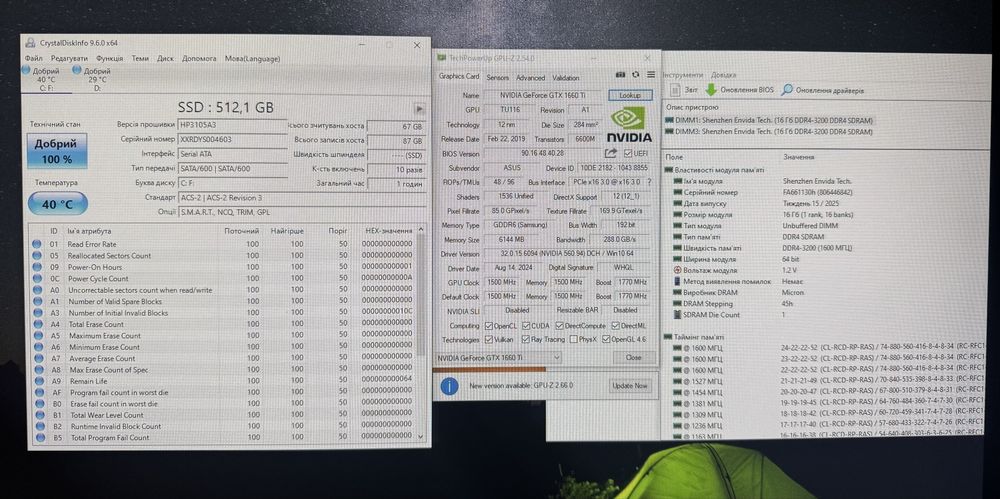Click scroll down arrow in SMART list
Viewport: 1000px width, 499px height.
(420, 436)
